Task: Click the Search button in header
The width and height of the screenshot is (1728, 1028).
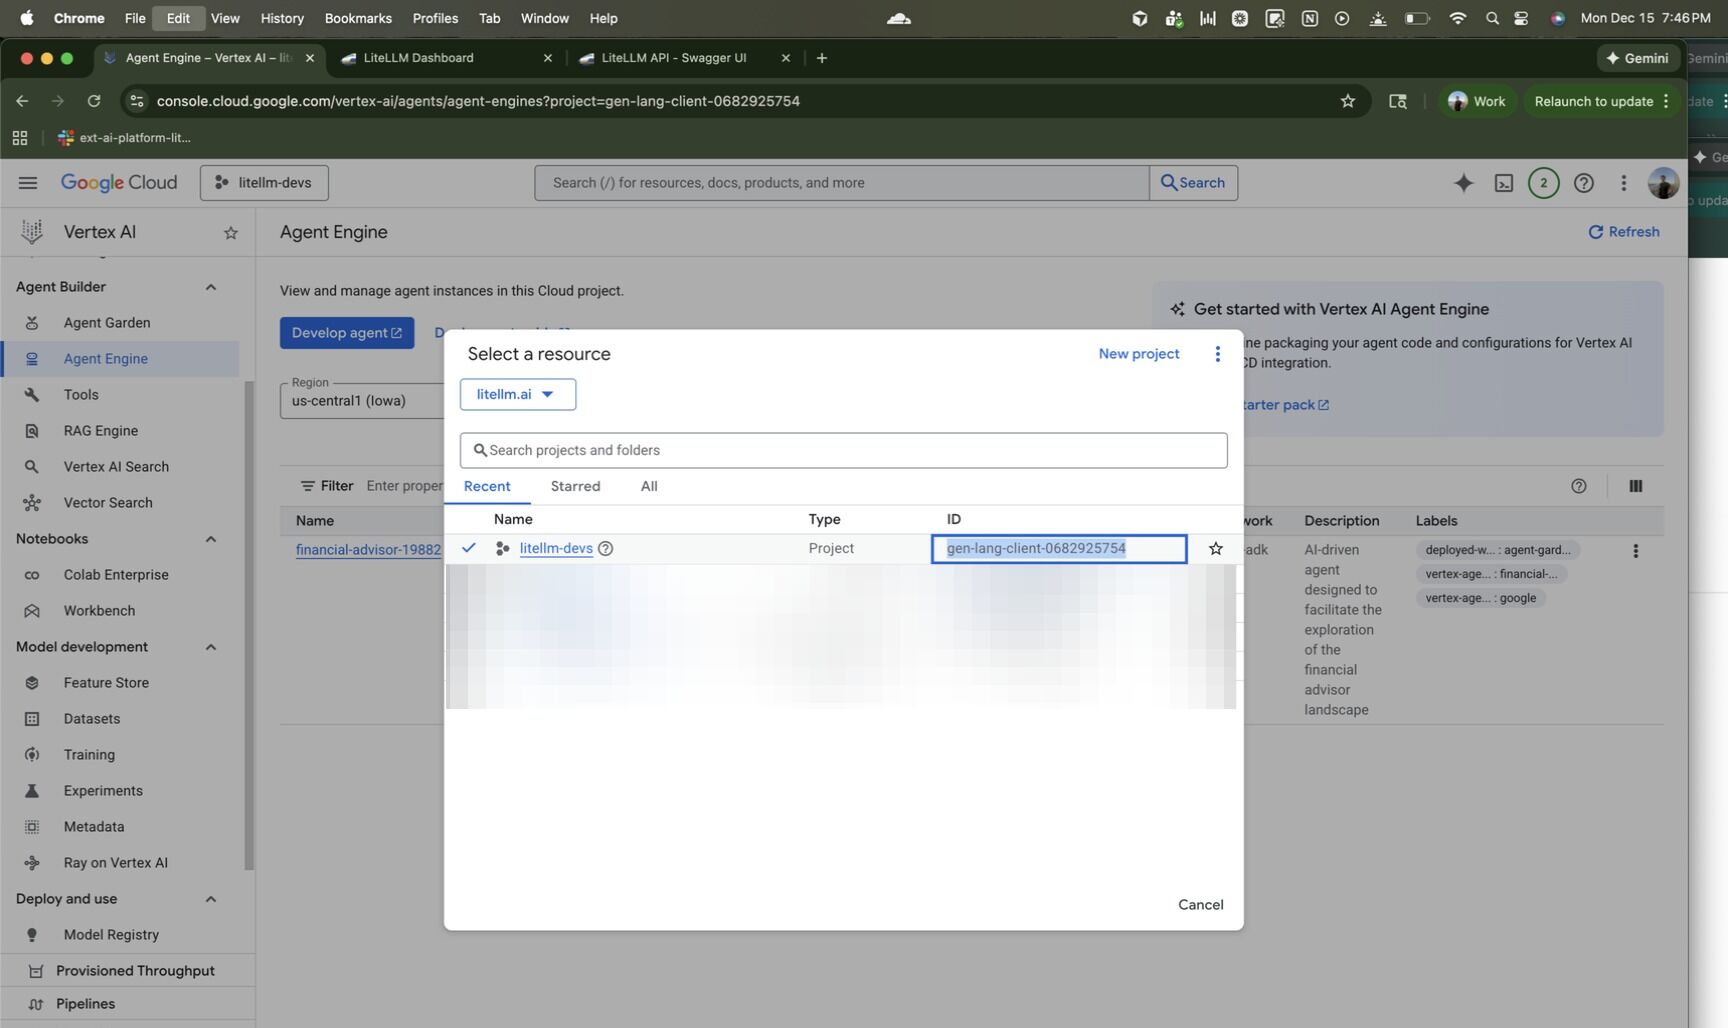Action: tap(1193, 183)
